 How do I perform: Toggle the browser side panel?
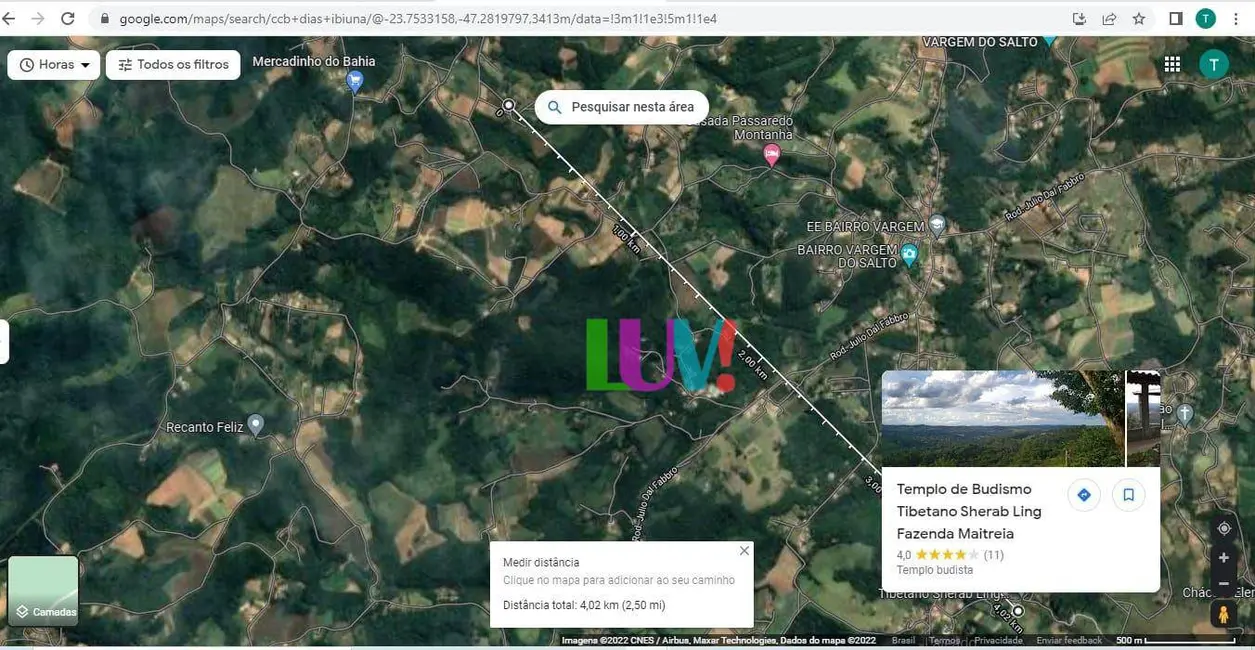[1176, 18]
